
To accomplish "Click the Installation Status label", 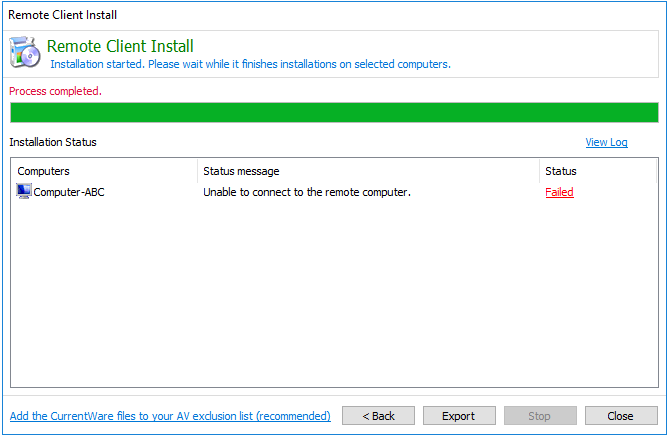I will pos(53,142).
